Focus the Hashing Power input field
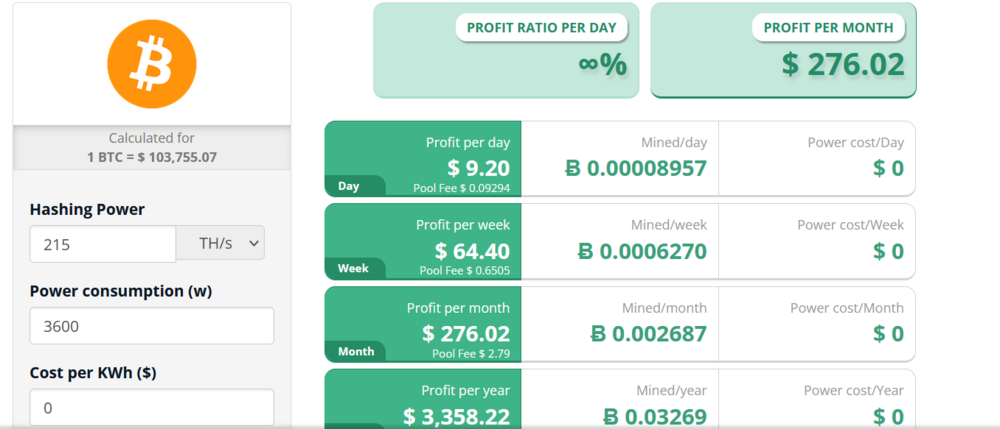 point(103,243)
